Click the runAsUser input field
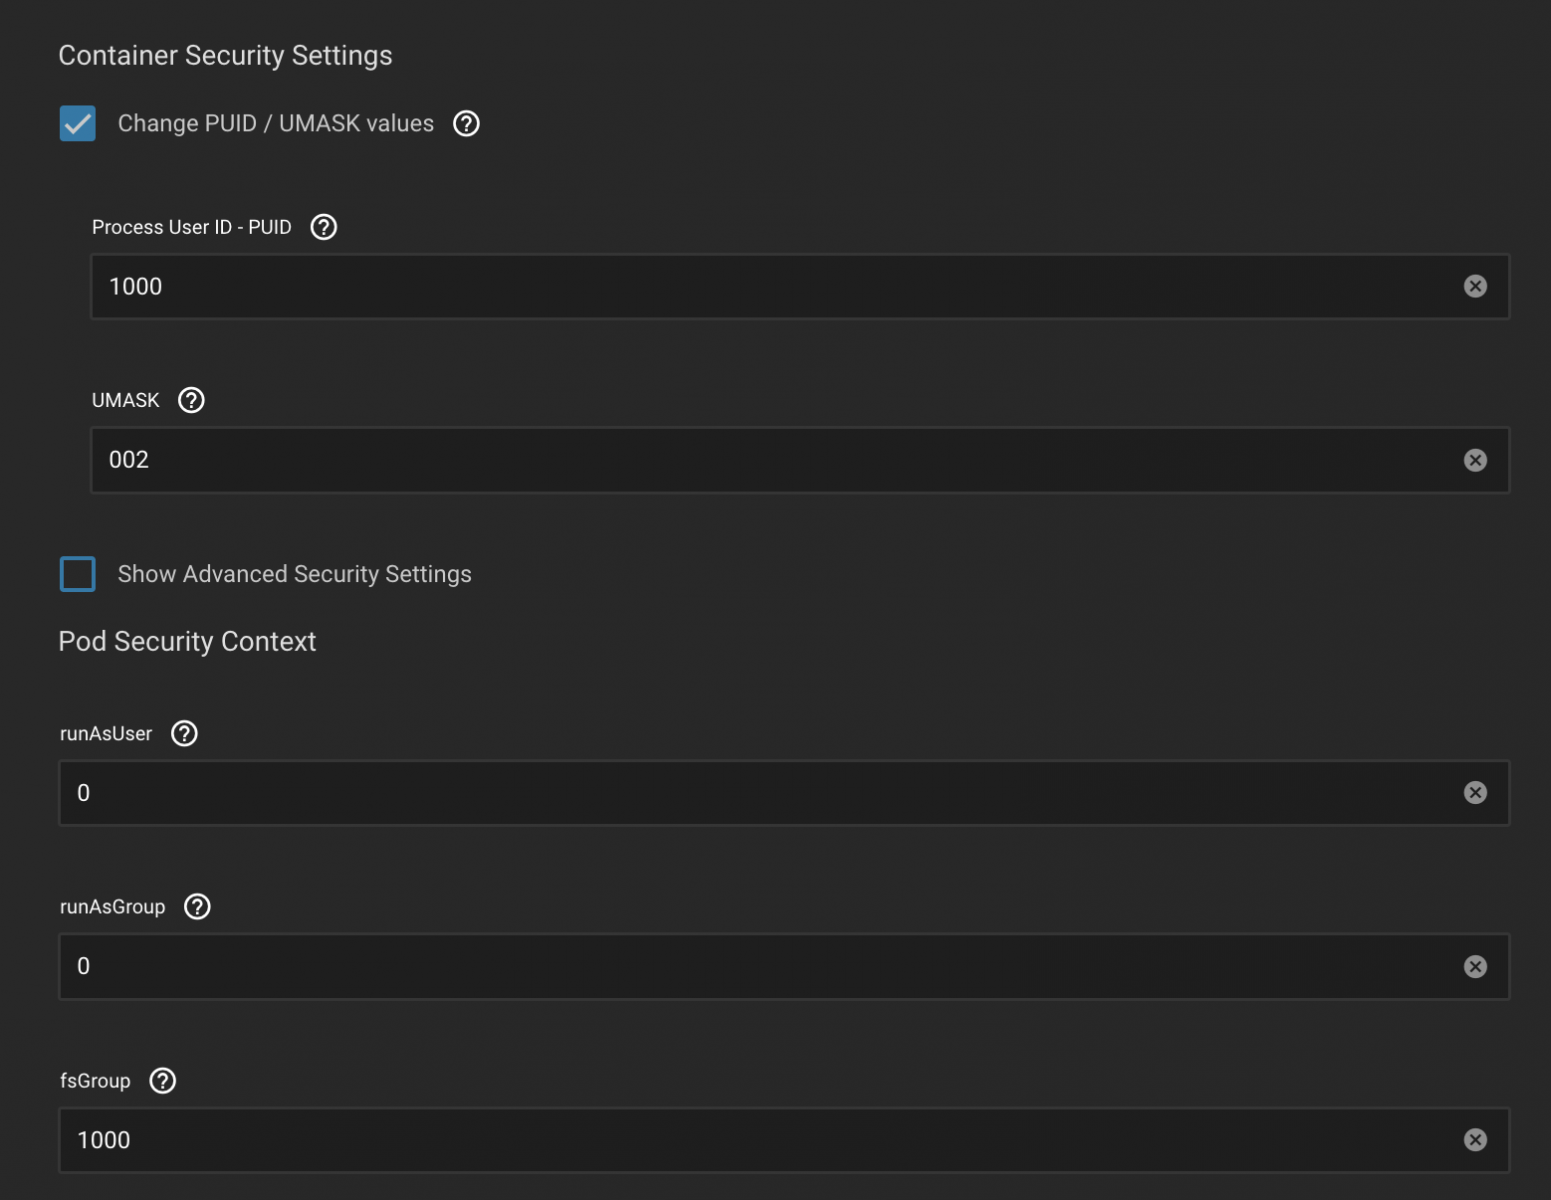This screenshot has width=1551, height=1200. (760, 793)
